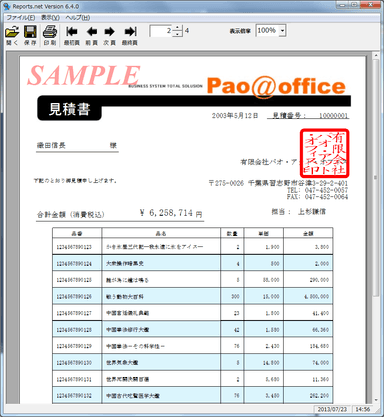Jump to last page with 最終頁 icon
This screenshot has height=417, width=384.
click(130, 32)
